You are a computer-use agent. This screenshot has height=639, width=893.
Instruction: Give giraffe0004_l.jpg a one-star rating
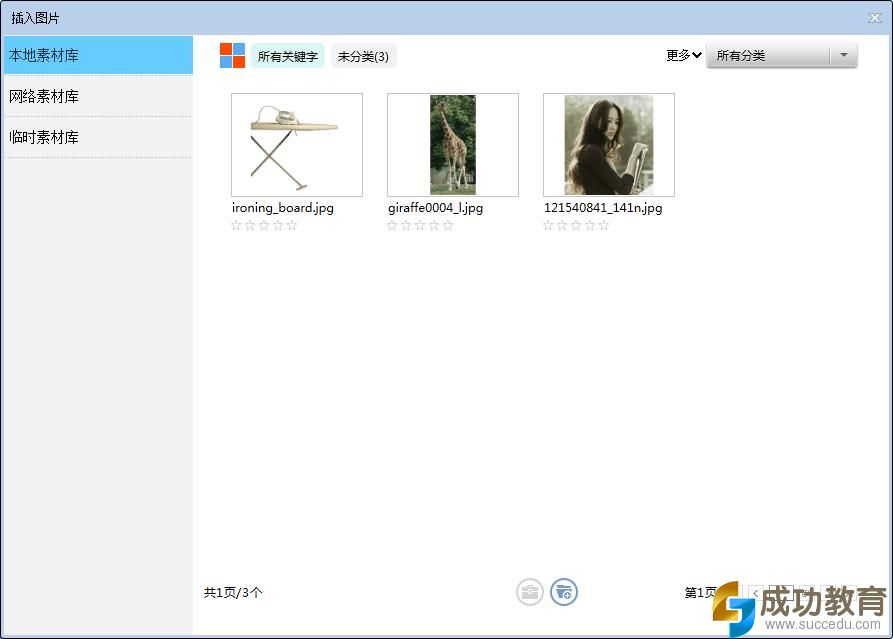(392, 226)
